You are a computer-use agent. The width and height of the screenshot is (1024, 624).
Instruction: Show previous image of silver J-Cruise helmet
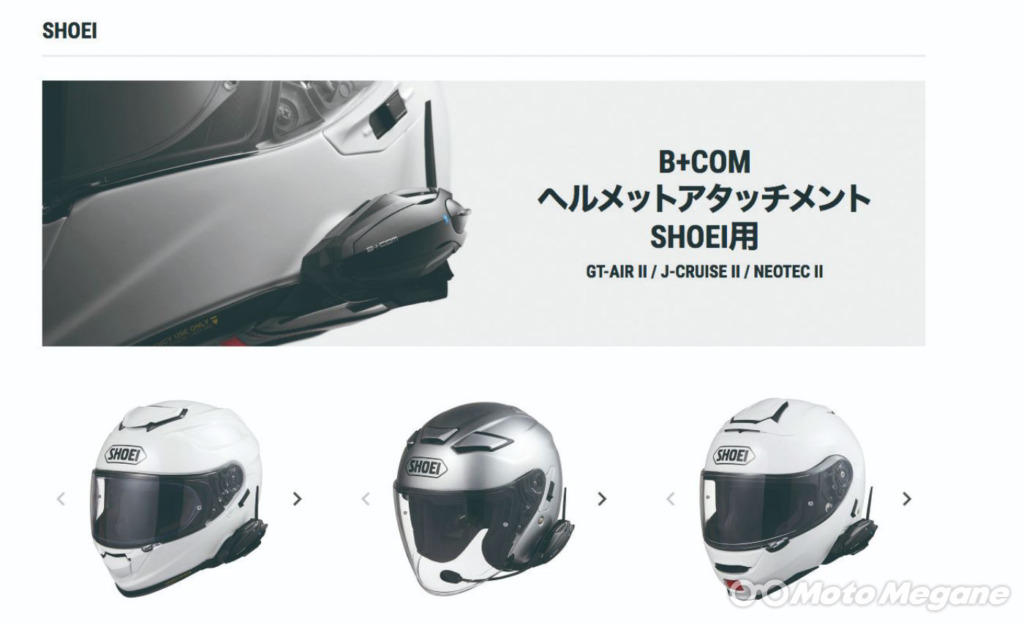coord(366,499)
